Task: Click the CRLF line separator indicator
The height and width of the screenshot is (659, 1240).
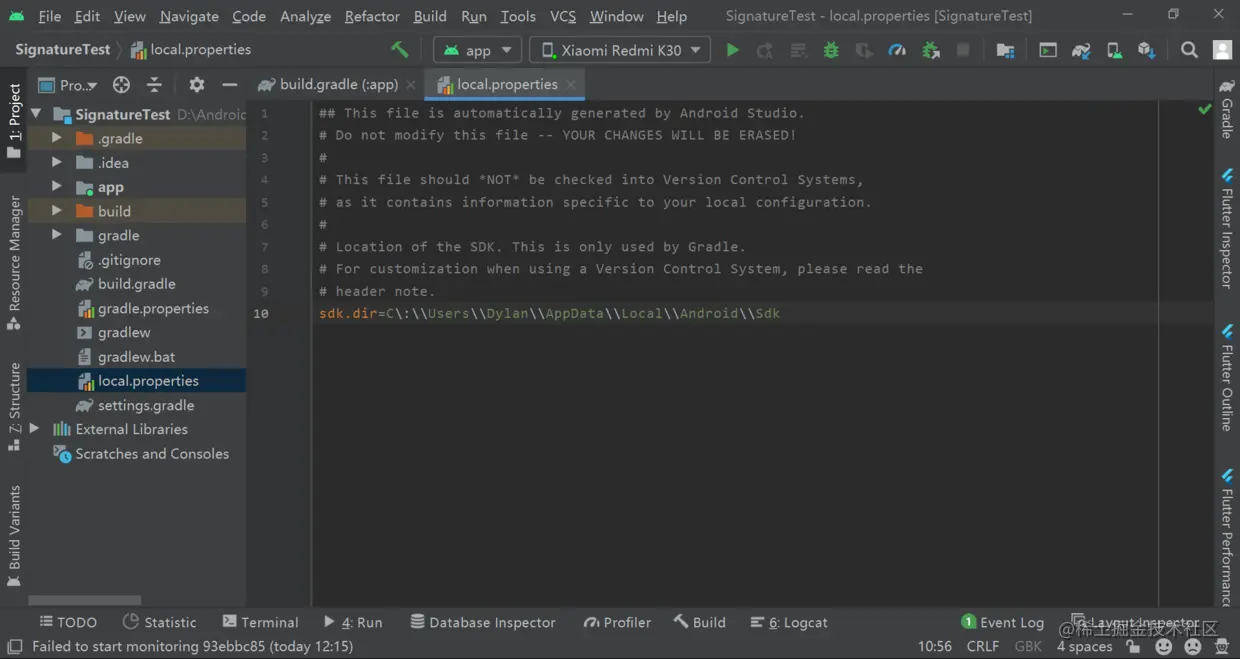Action: [x=983, y=646]
